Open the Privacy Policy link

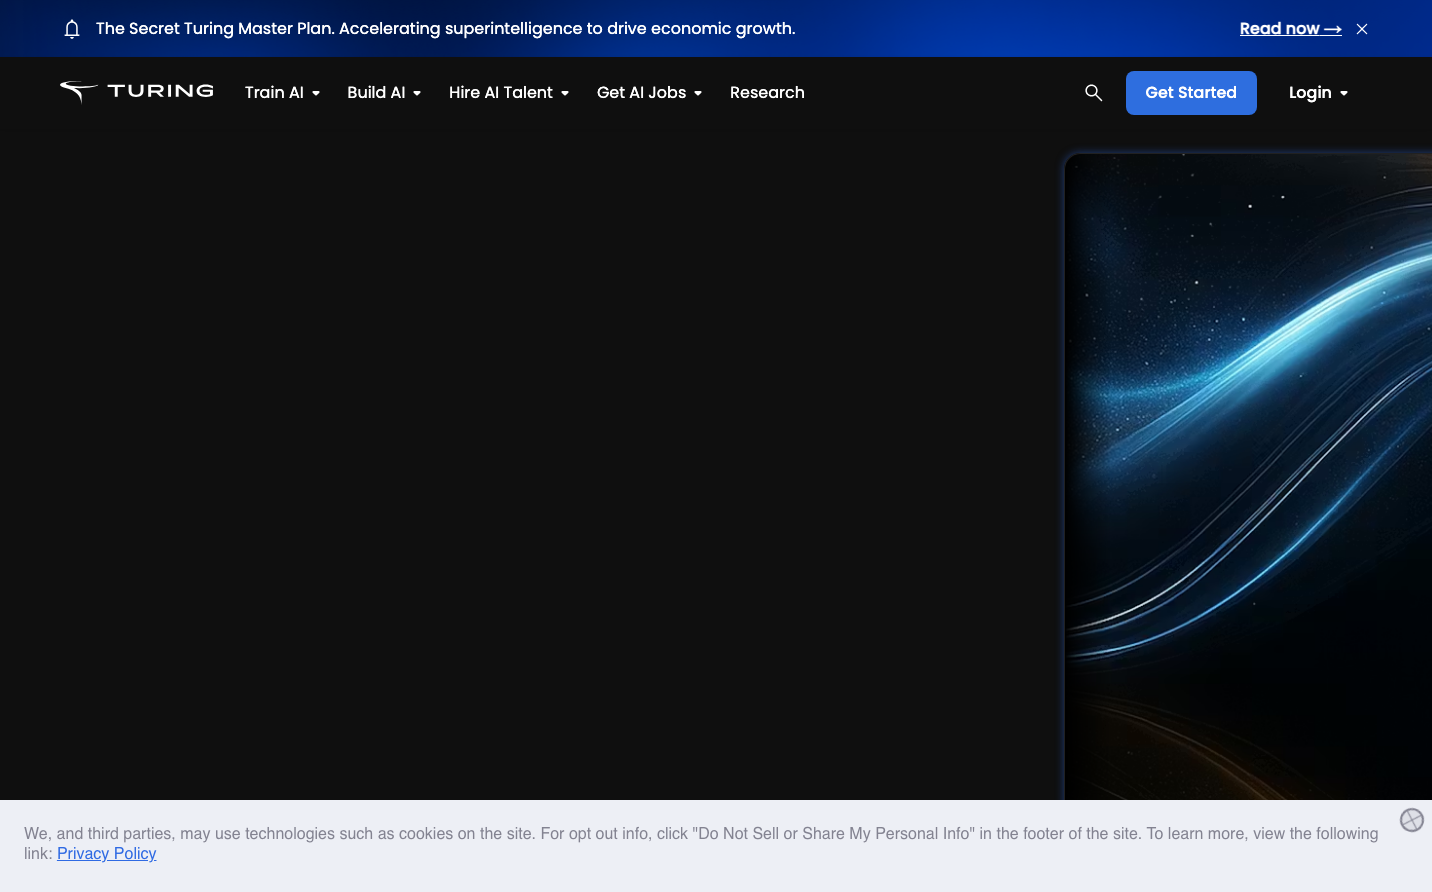[x=106, y=854]
